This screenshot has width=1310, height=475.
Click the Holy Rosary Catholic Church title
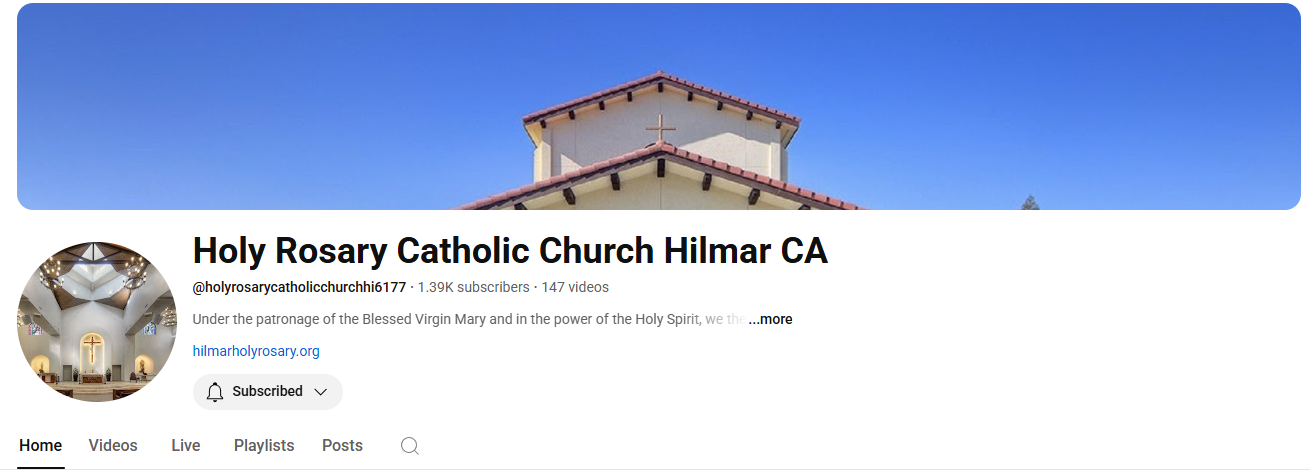(x=510, y=250)
